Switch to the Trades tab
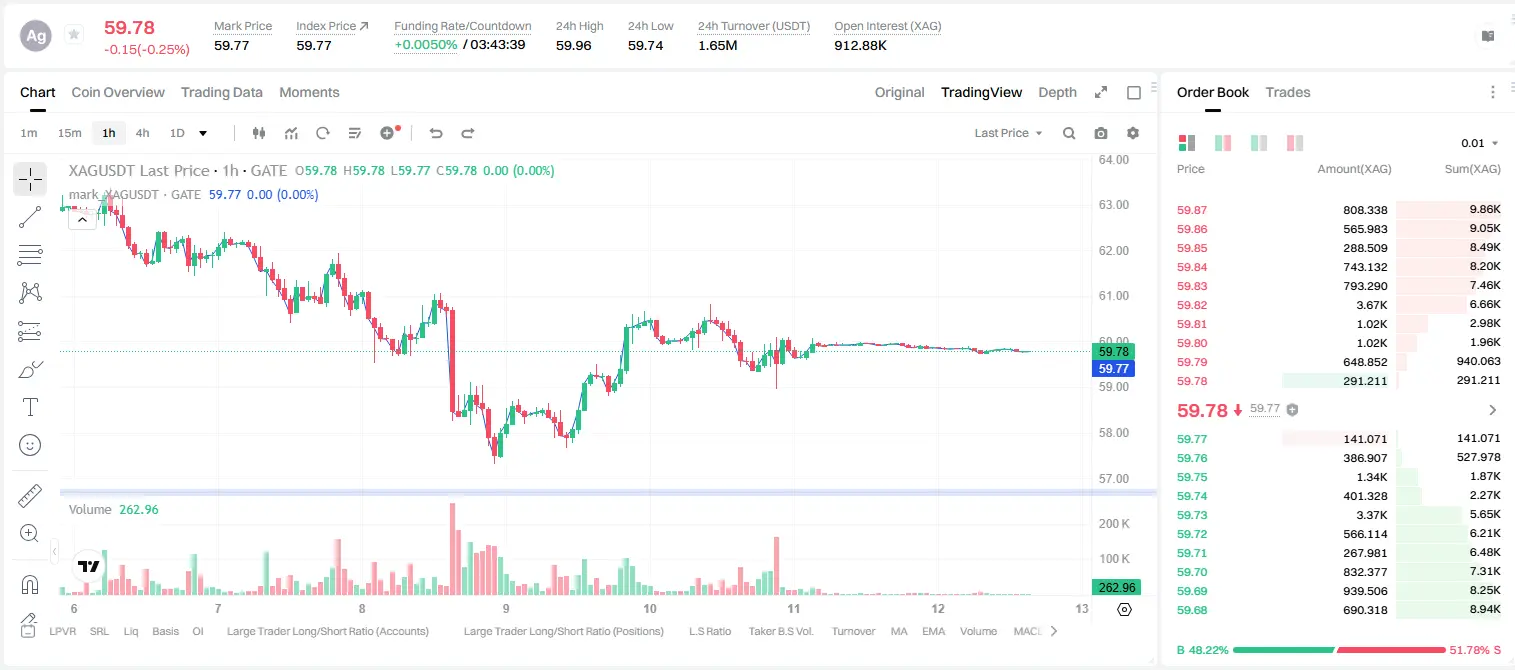Screen dimensions: 1515x670 tap(1287, 92)
